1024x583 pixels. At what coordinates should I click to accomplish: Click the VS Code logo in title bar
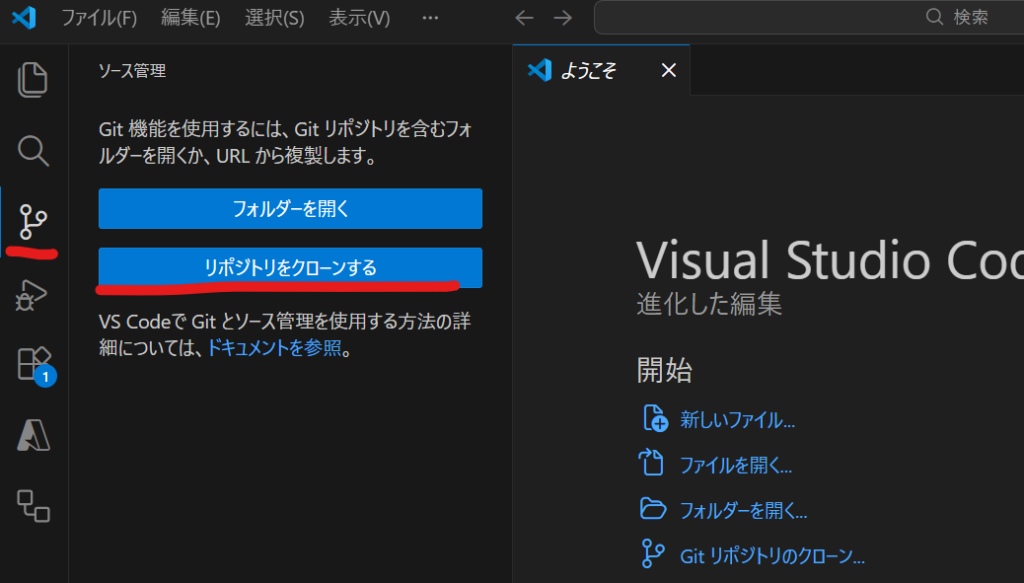[x=24, y=17]
